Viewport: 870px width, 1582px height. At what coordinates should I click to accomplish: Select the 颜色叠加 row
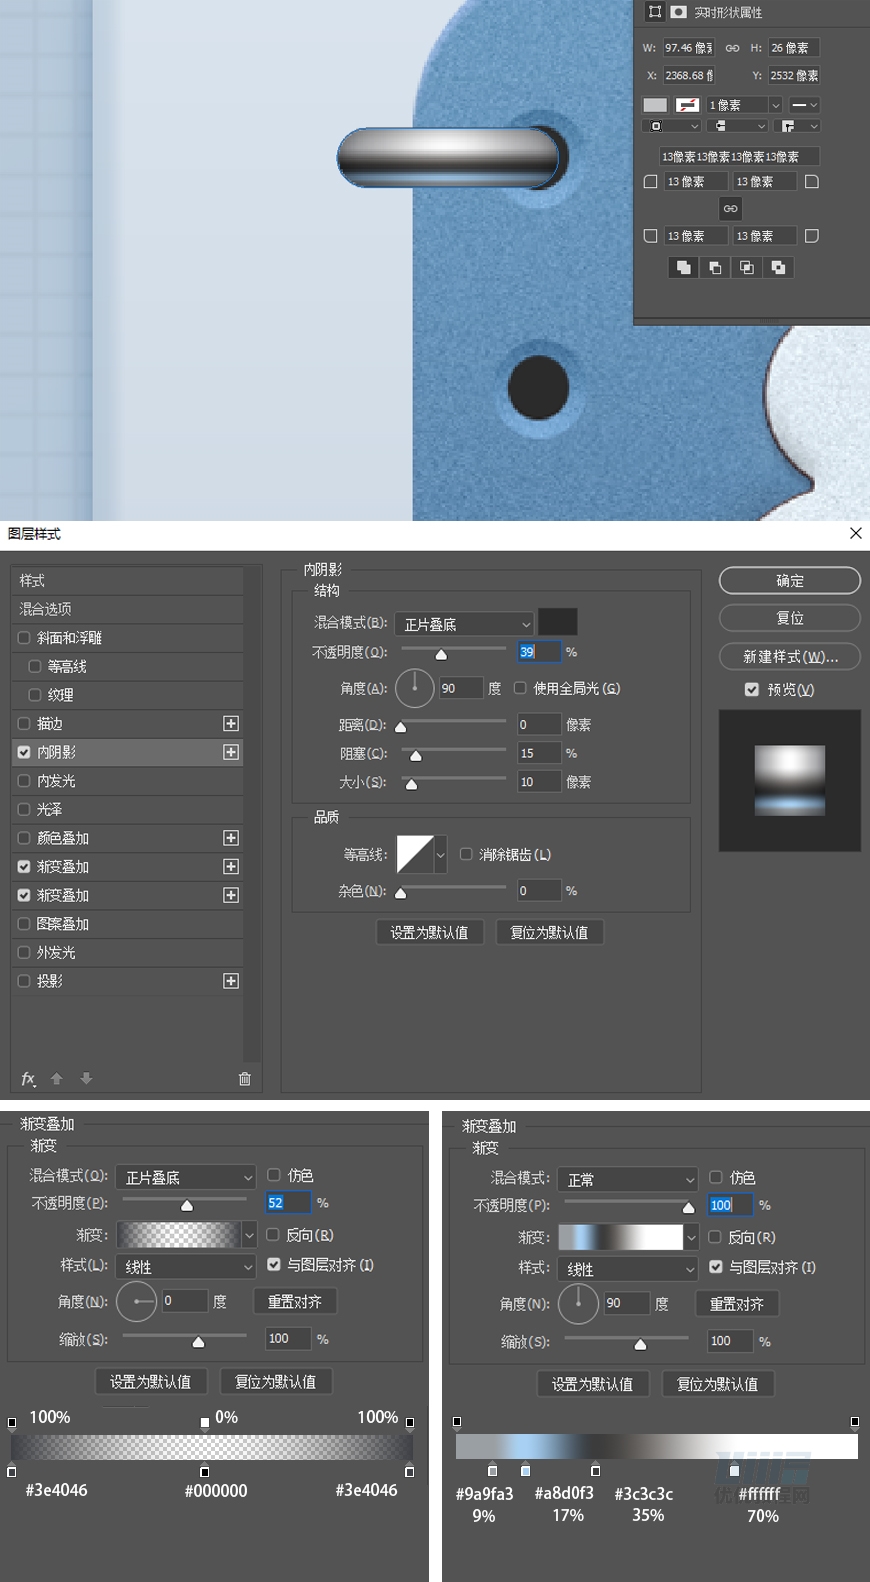[x=127, y=838]
